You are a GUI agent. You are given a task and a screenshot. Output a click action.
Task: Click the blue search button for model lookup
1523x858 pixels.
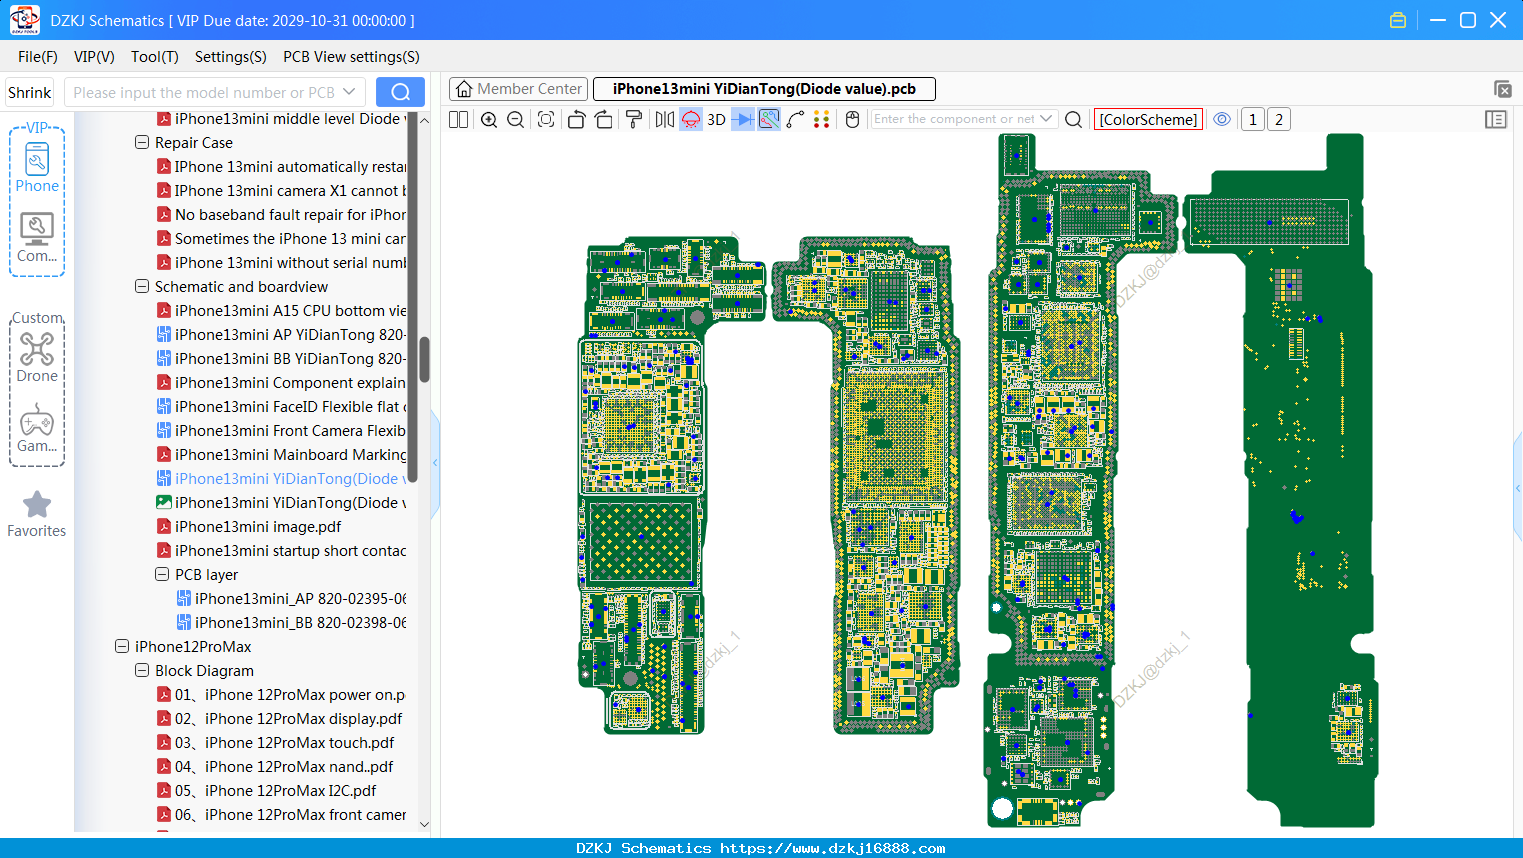click(x=400, y=92)
